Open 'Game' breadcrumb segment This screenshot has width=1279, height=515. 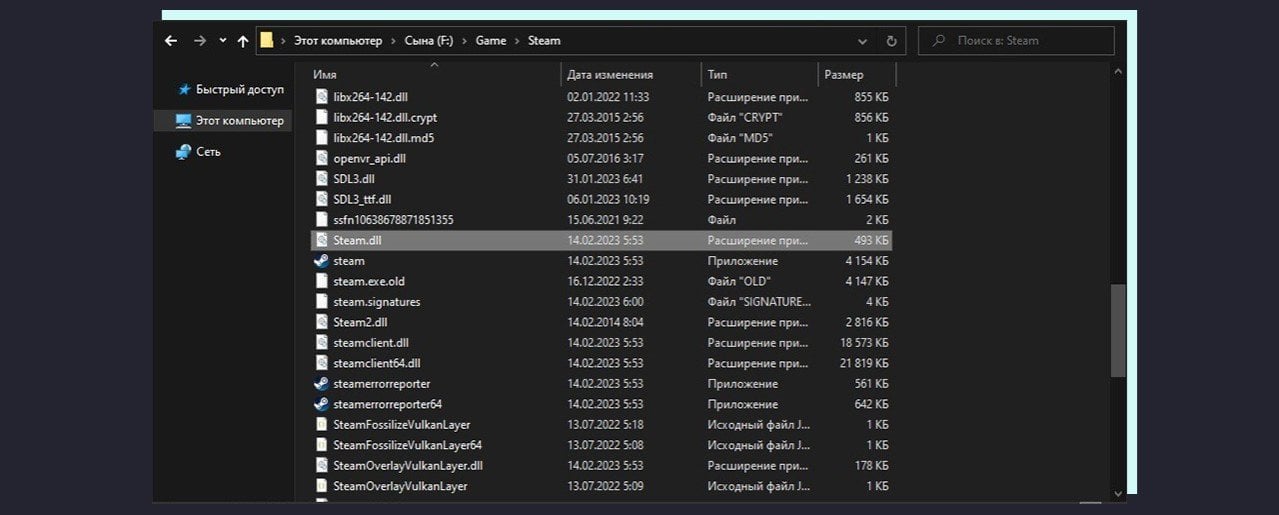pyautogui.click(x=491, y=41)
